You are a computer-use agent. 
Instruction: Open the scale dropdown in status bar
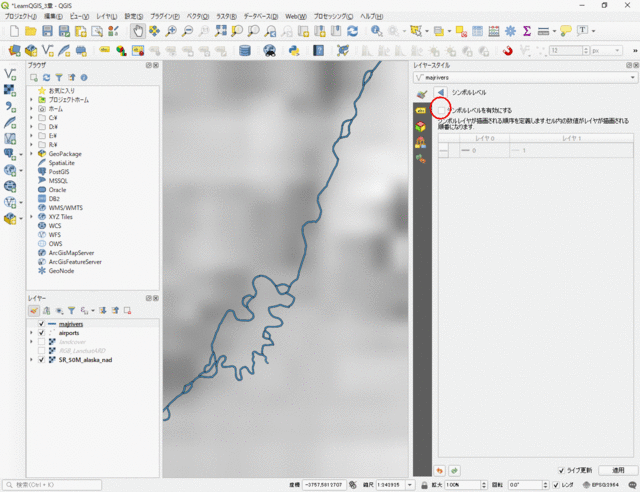[410, 485]
